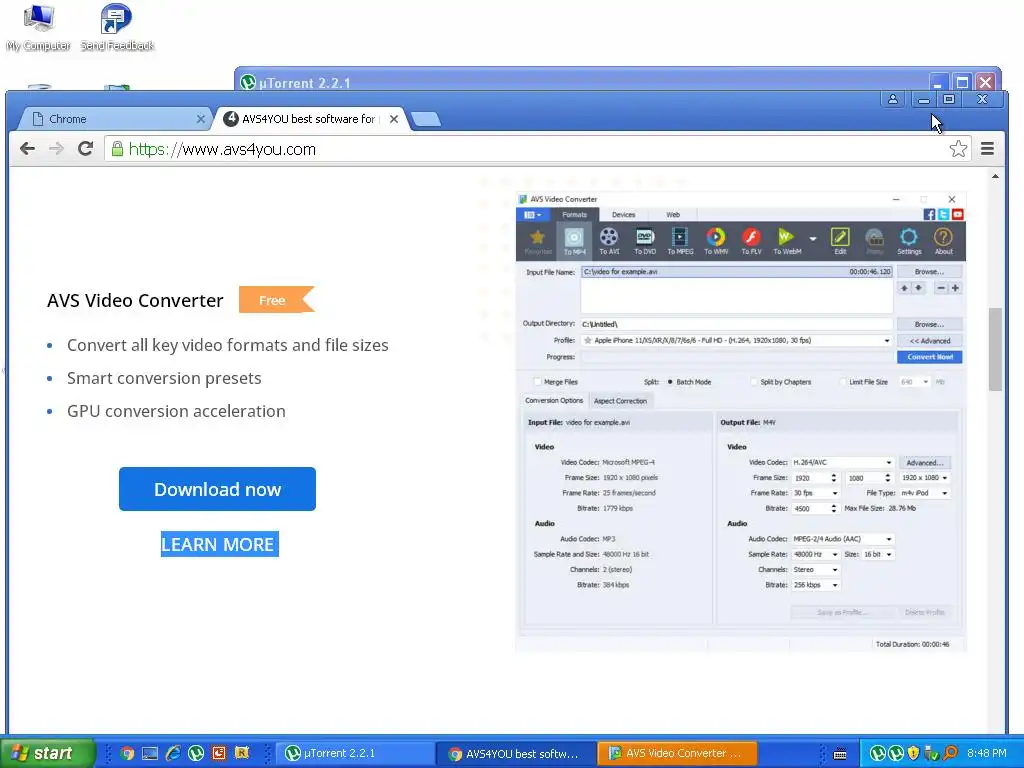Click the scrollbar up arrow

coord(995,176)
